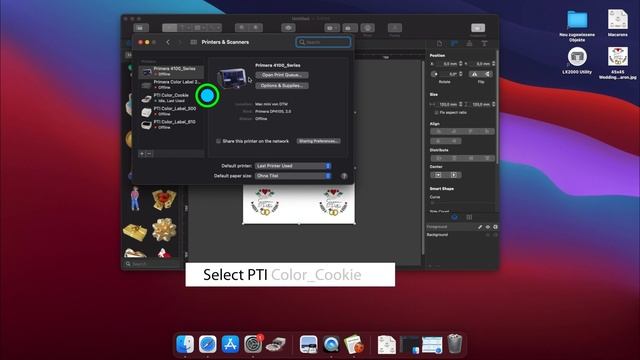Click the clipart search field
This screenshot has width=640, height=360.
[152, 264]
